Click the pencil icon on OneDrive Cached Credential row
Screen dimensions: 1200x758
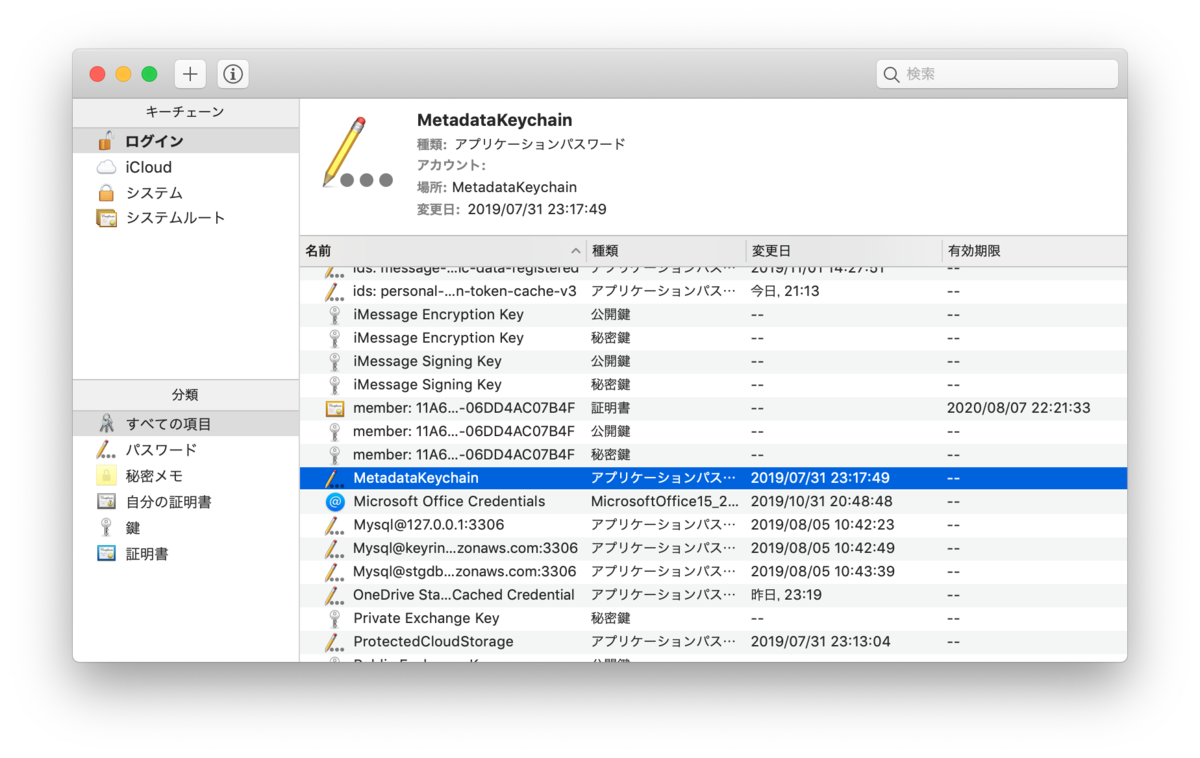point(334,595)
